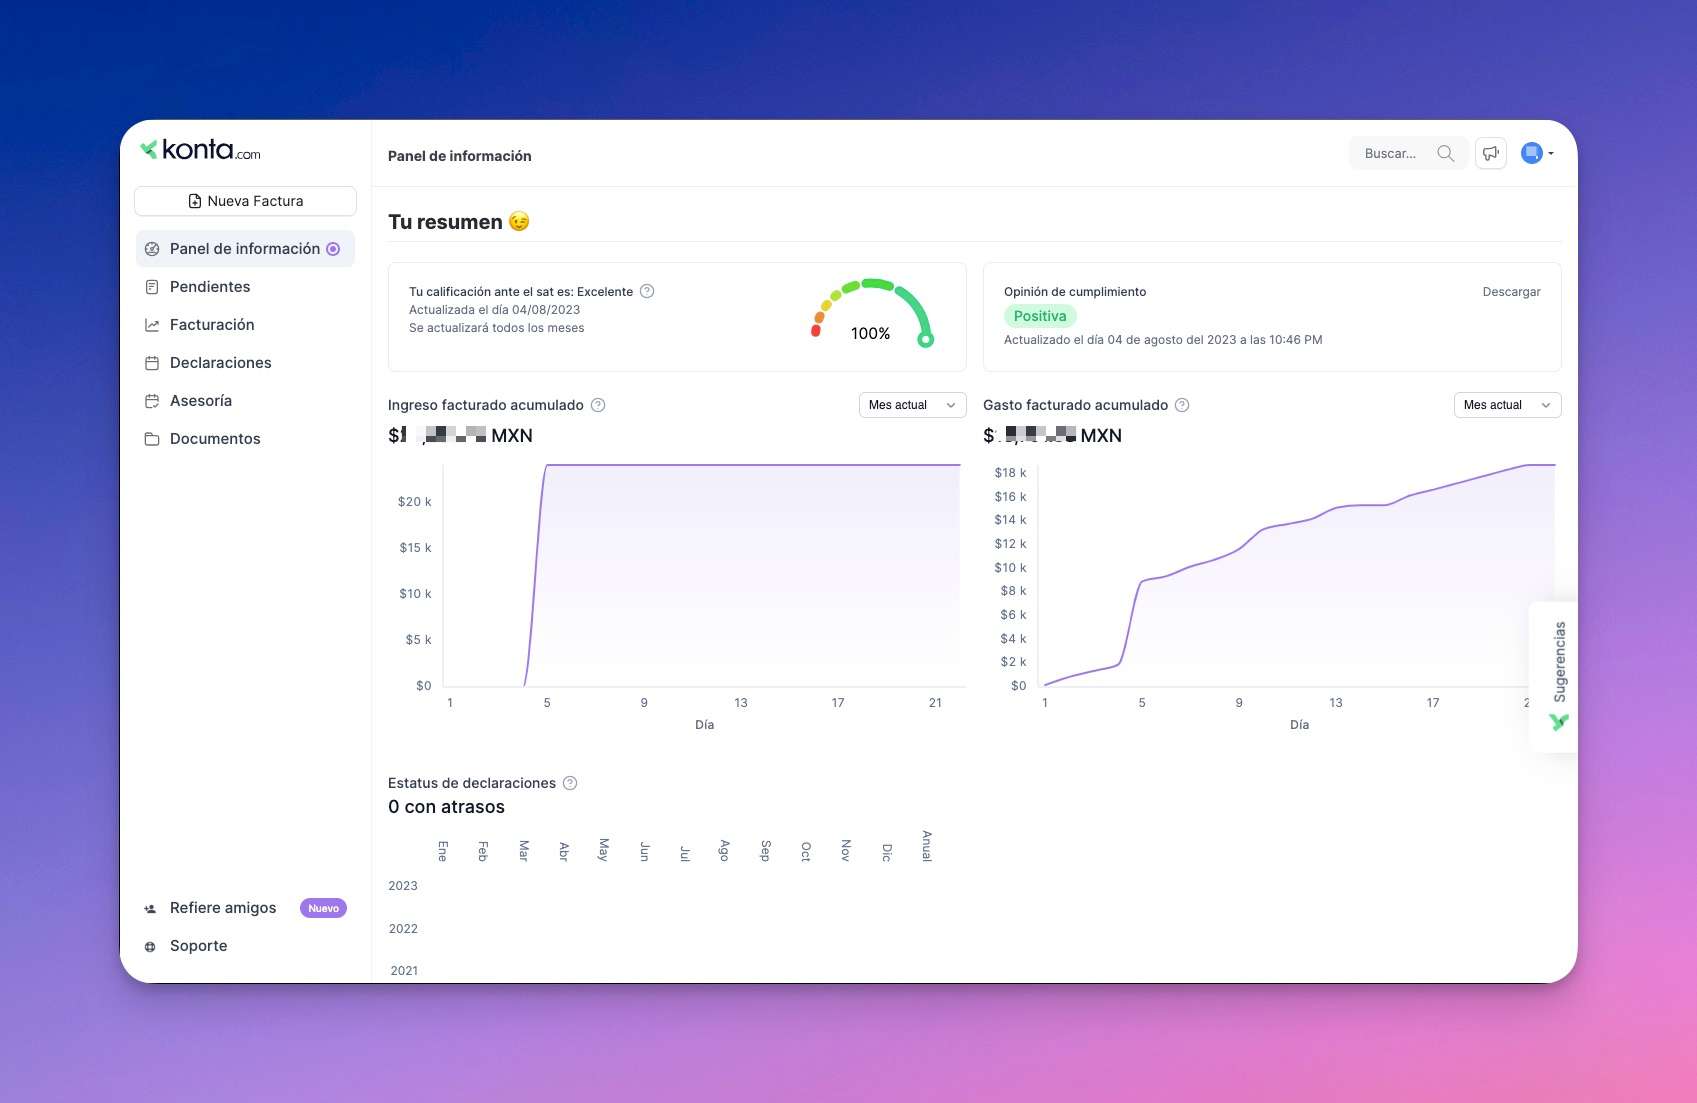Image resolution: width=1697 pixels, height=1103 pixels.
Task: Open the user avatar menu
Action: coord(1537,153)
